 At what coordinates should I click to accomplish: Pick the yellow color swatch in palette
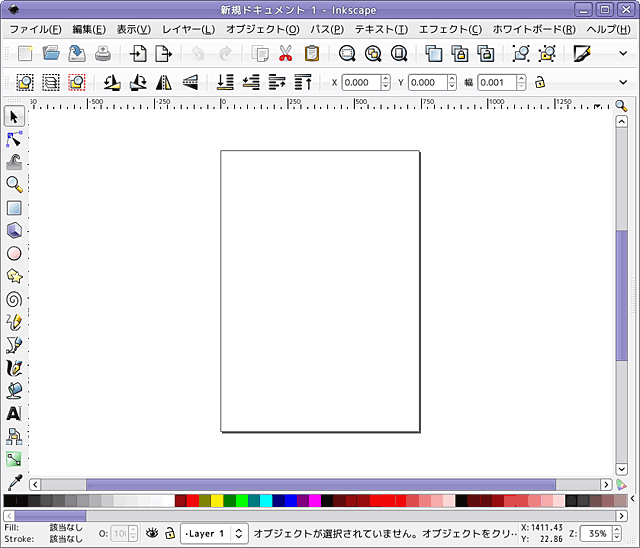click(217, 500)
